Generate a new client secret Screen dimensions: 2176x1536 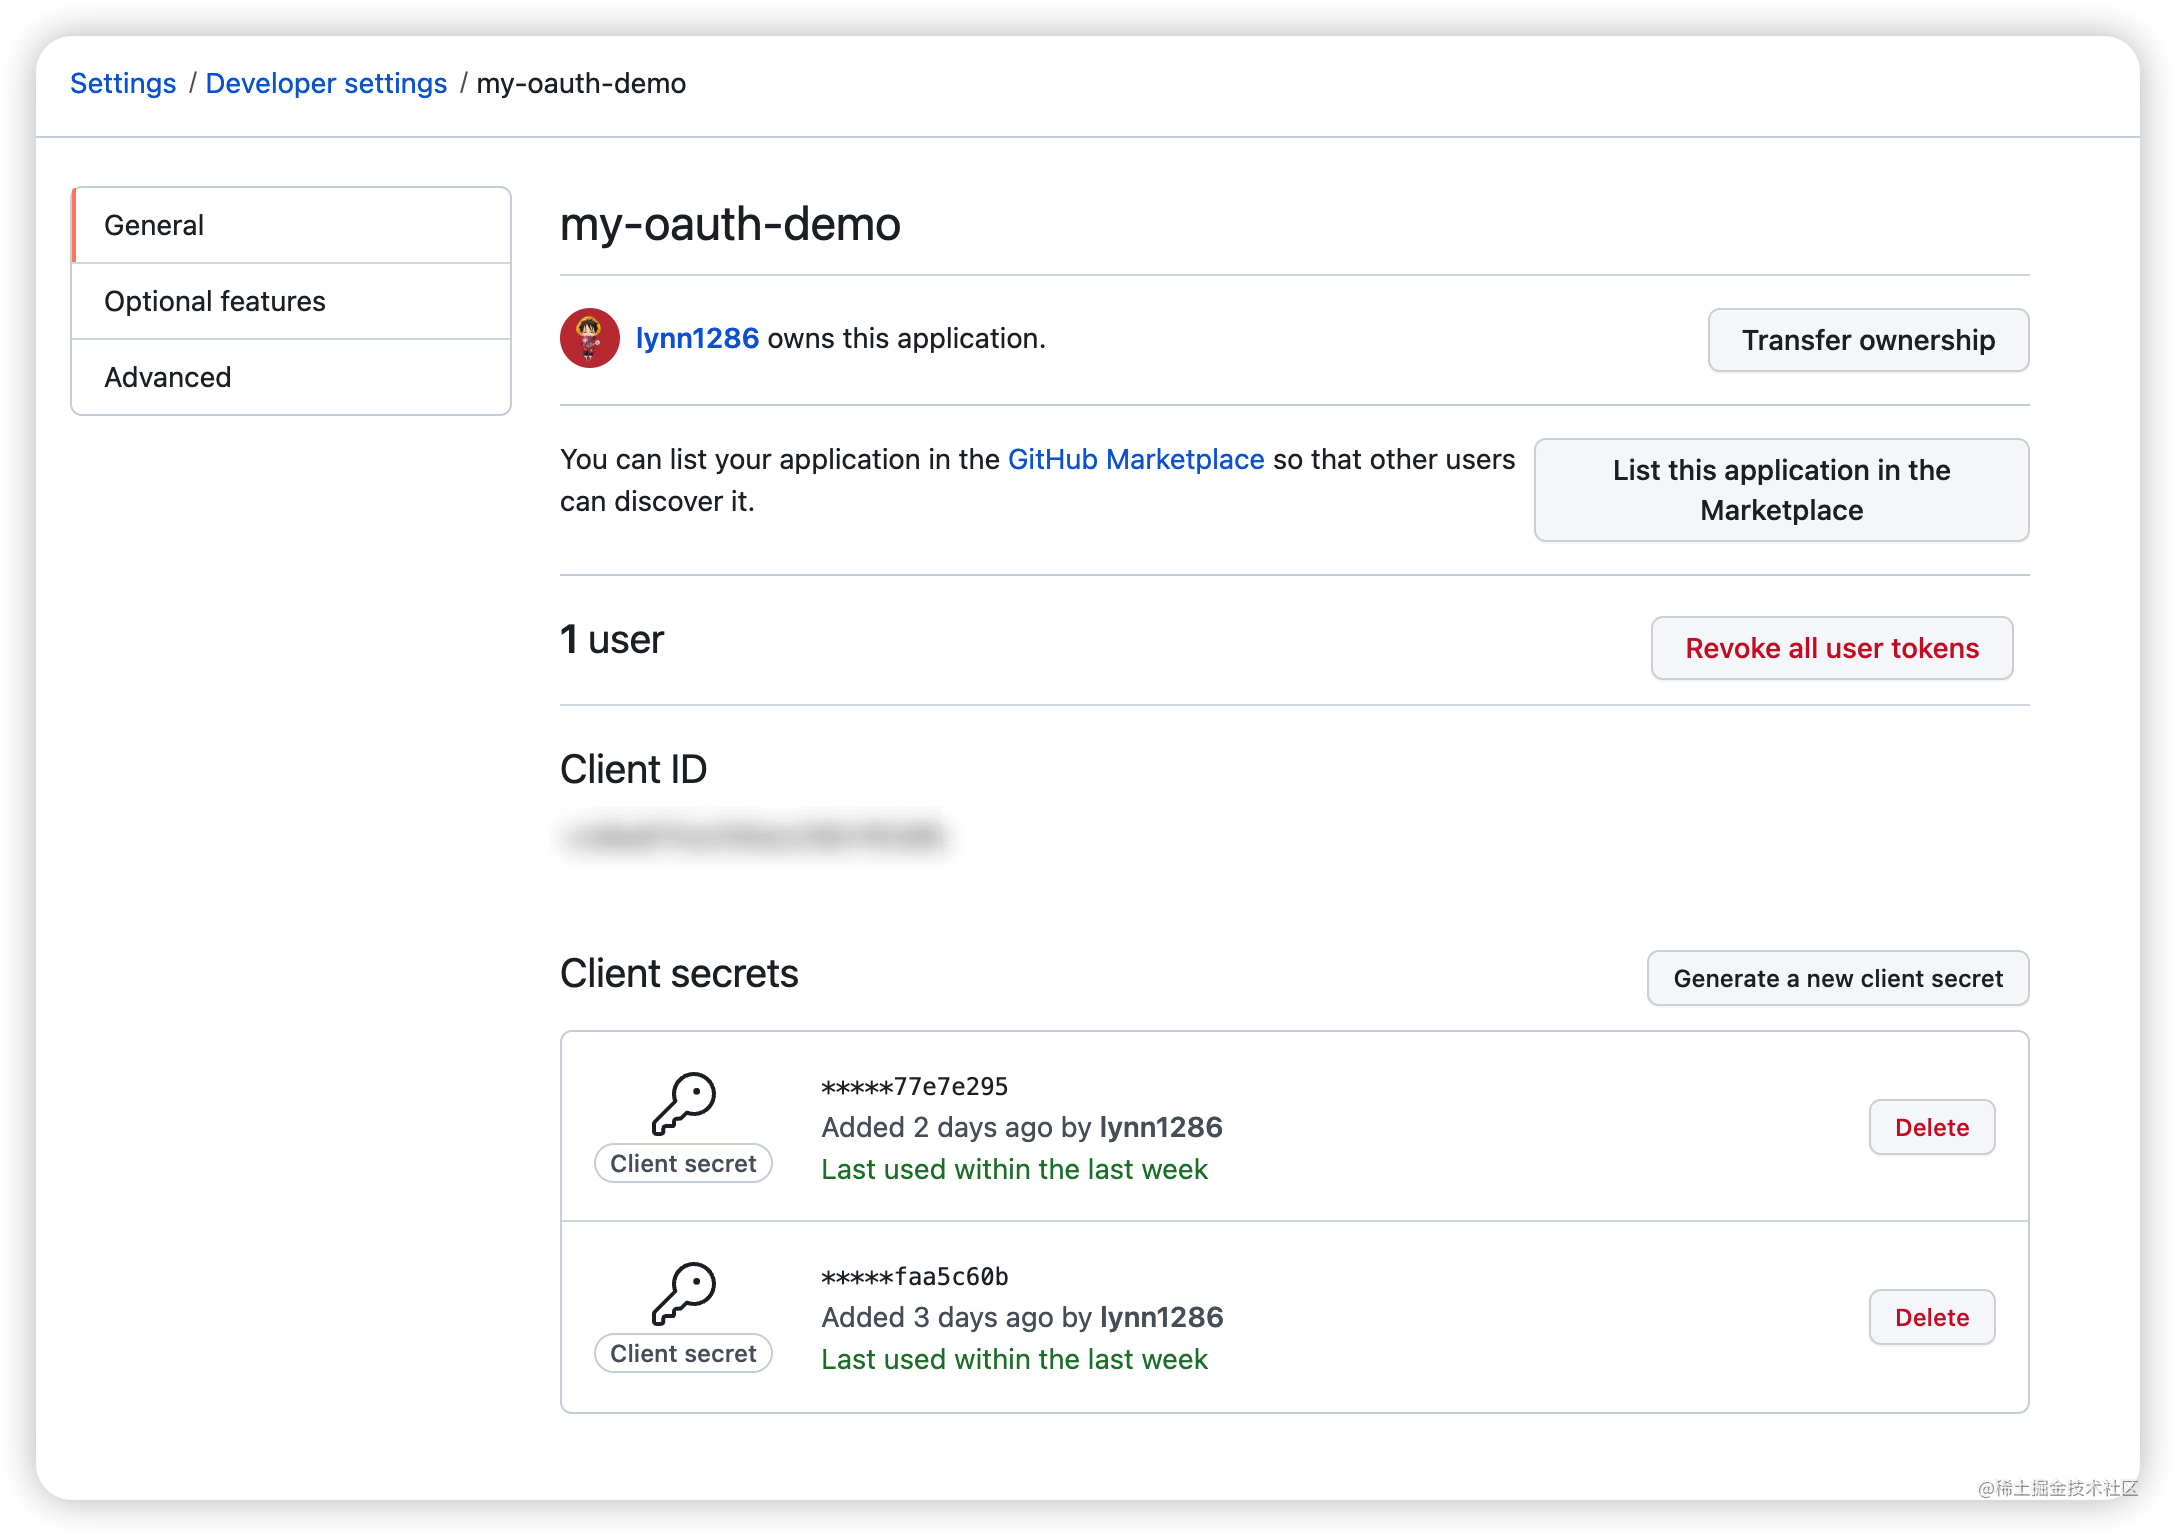tap(1837, 978)
